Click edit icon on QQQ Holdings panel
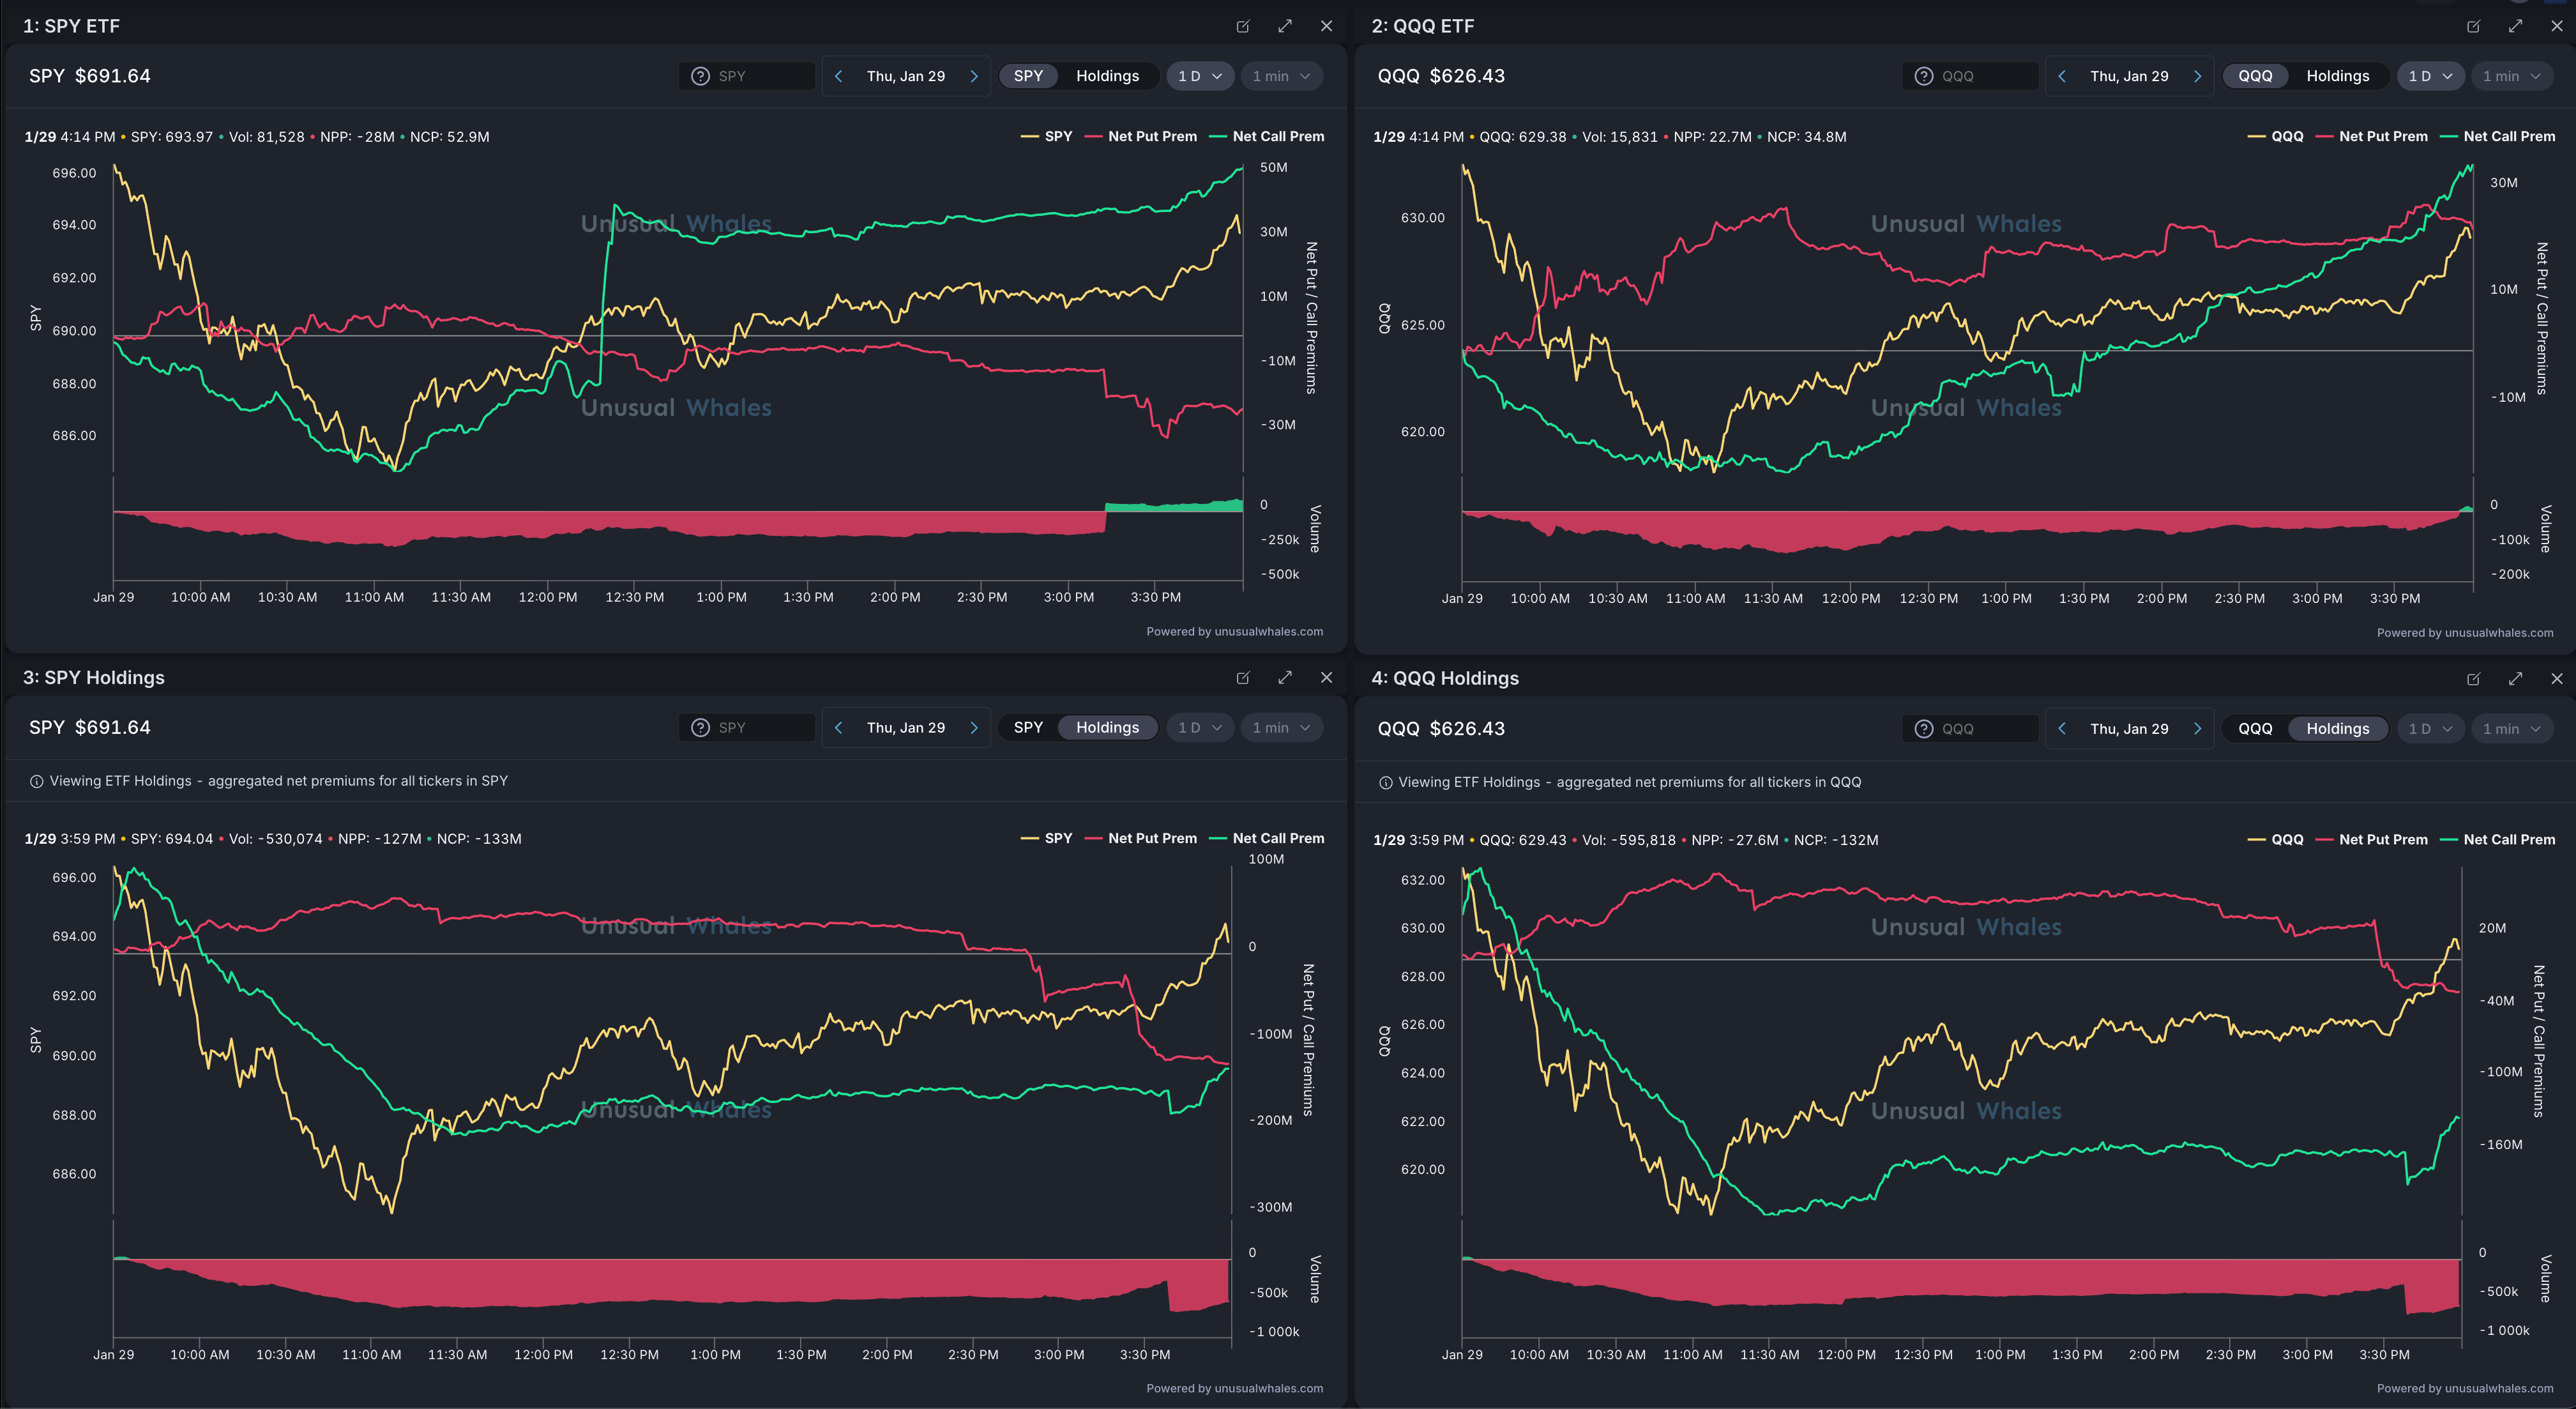The width and height of the screenshot is (2576, 1409). point(2473,679)
